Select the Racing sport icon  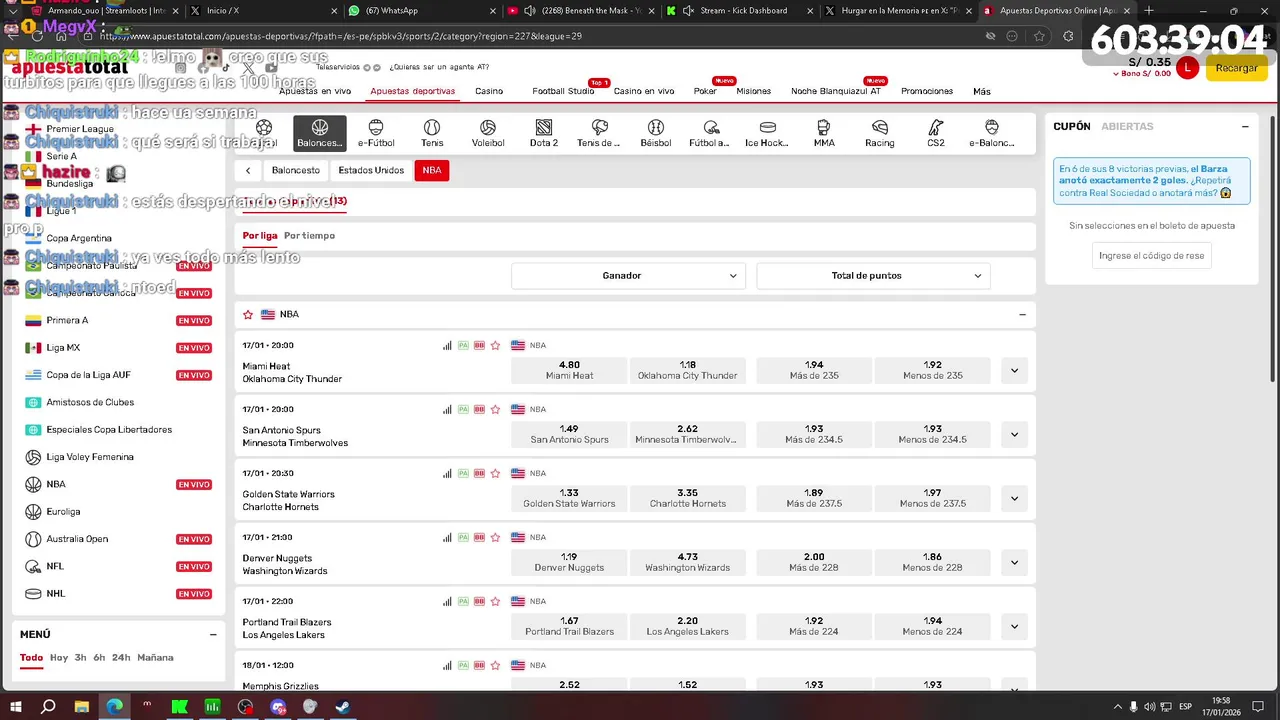[880, 133]
